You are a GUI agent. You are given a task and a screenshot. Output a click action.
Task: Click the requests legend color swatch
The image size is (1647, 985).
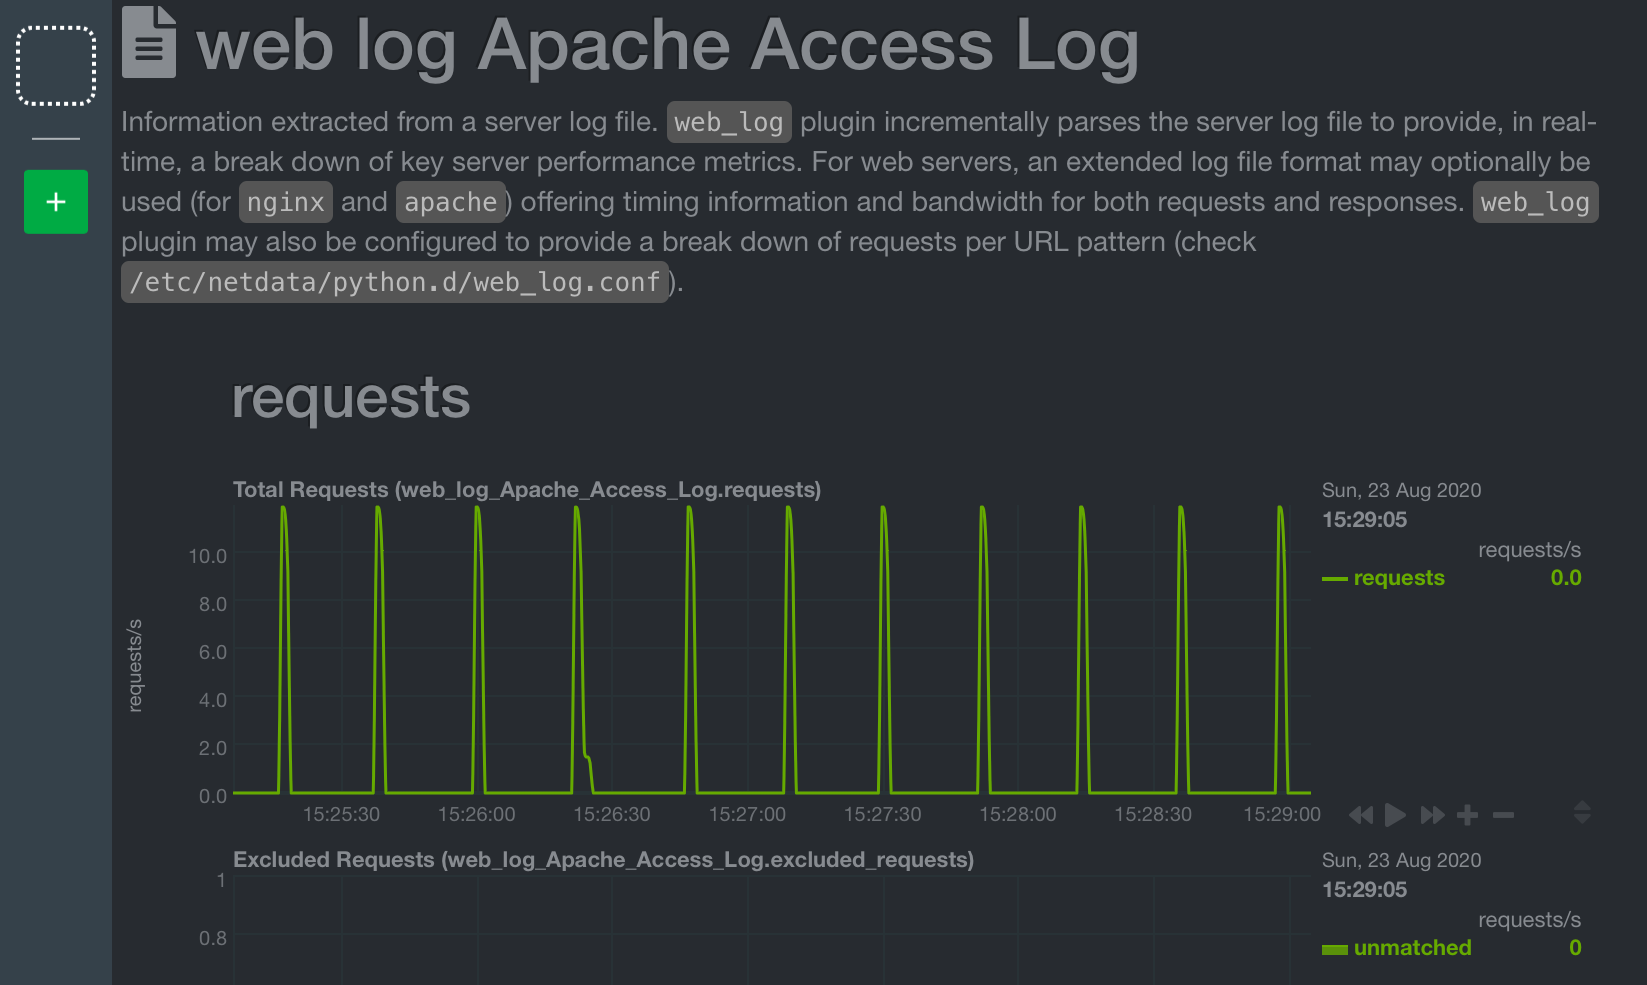[x=1333, y=577]
